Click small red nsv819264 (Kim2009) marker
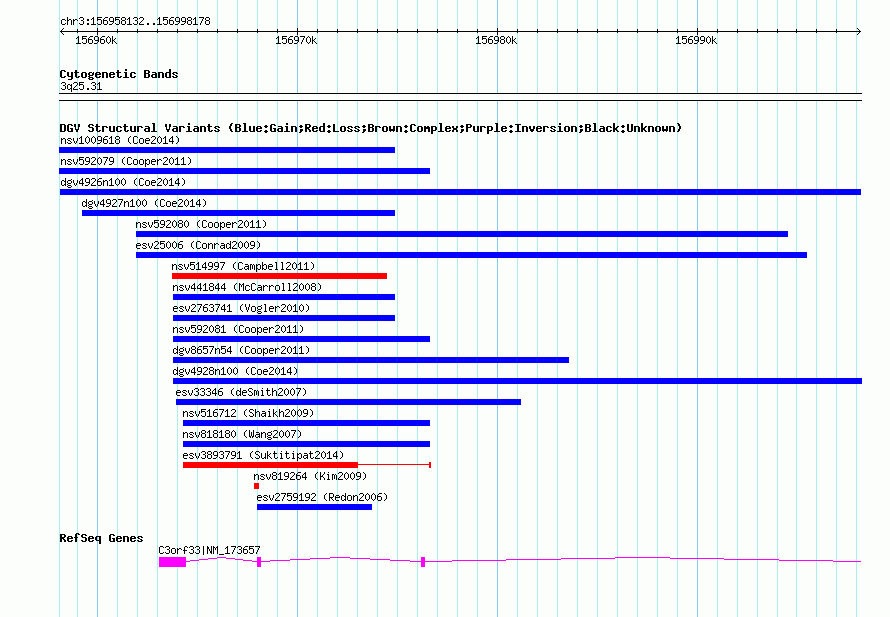Viewport: 890px width, 617px height. tap(257, 486)
